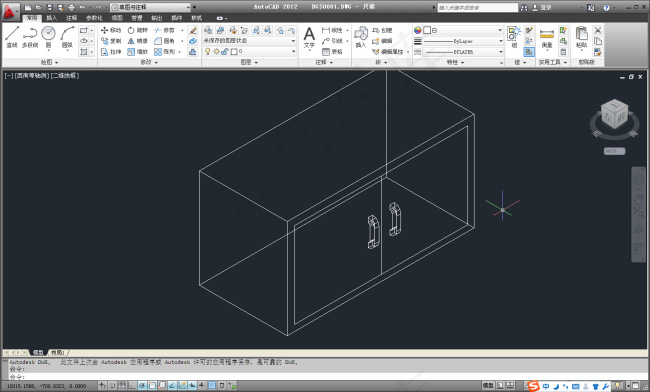Select the Line (直线) drawing tool
This screenshot has height=392, width=650.
pos(12,37)
